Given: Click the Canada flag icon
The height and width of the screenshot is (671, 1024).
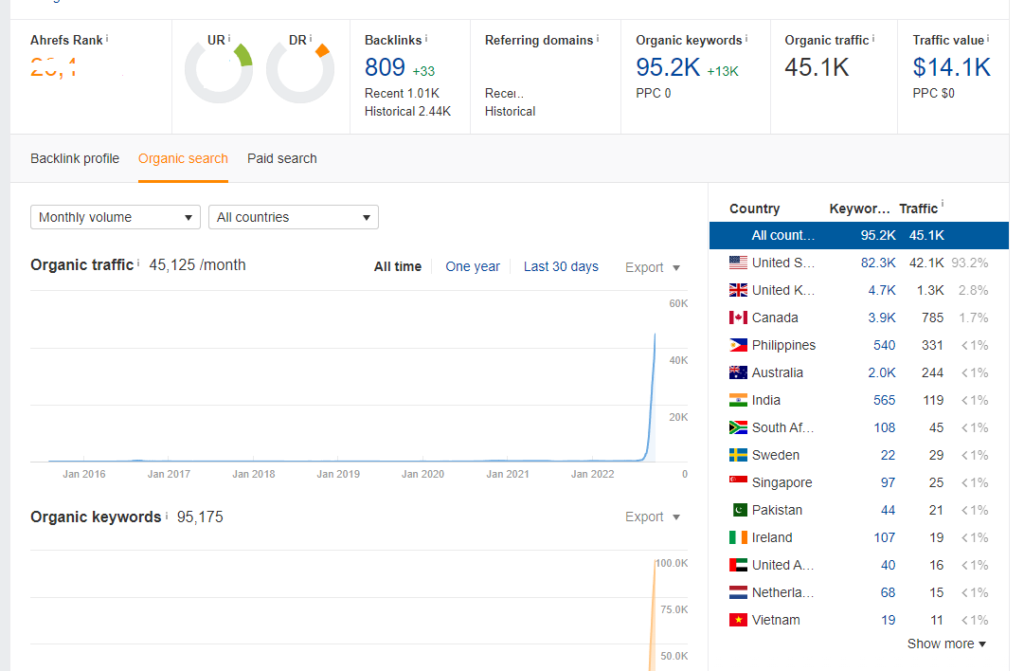Looking at the screenshot, I should 738,318.
